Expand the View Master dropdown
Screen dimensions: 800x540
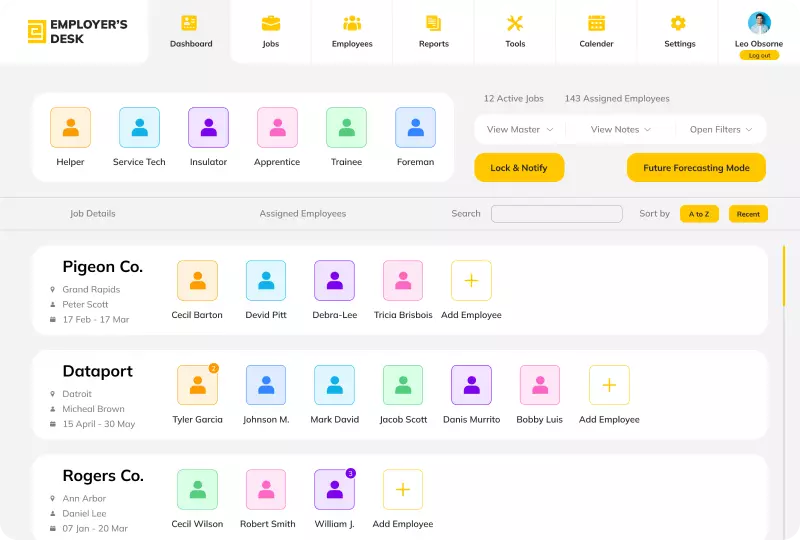(x=519, y=129)
